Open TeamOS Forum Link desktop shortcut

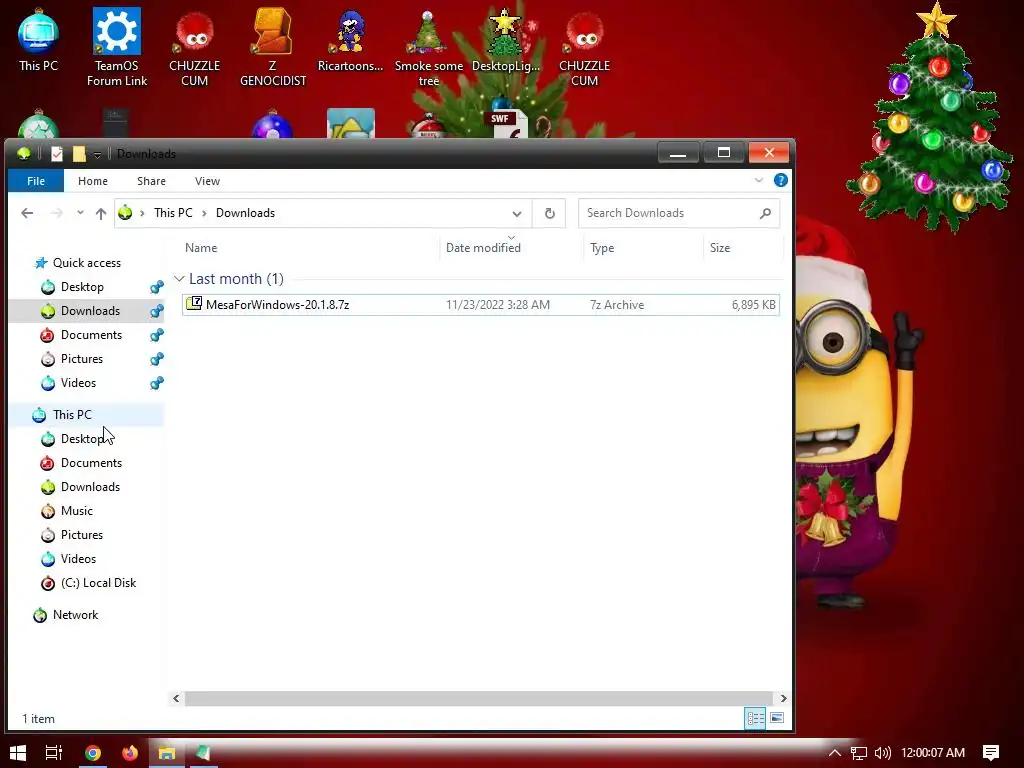point(117,47)
